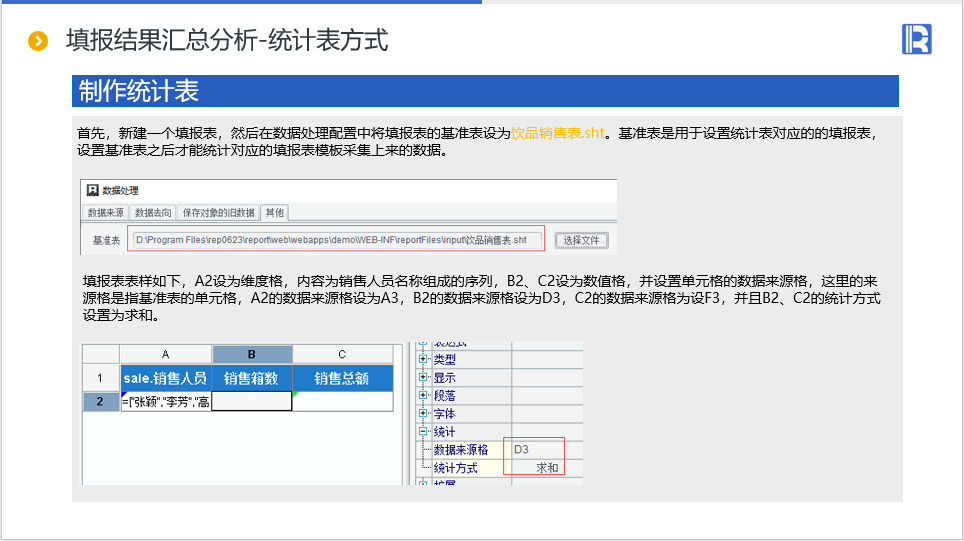
Task: Click the 选择文件 button
Action: pos(581,240)
